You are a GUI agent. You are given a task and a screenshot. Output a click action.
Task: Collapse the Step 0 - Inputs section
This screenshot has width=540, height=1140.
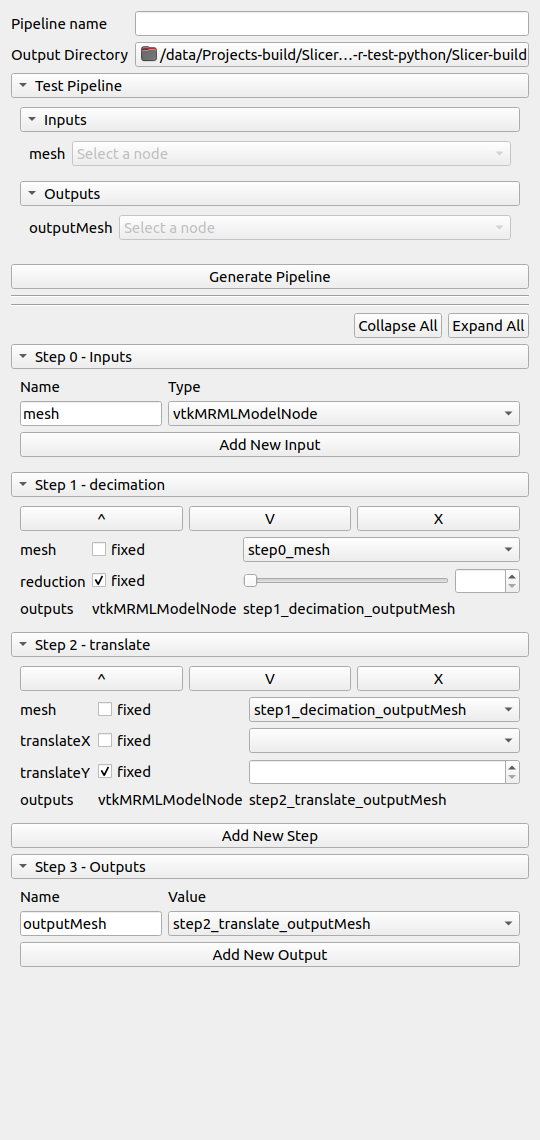click(x=270, y=357)
